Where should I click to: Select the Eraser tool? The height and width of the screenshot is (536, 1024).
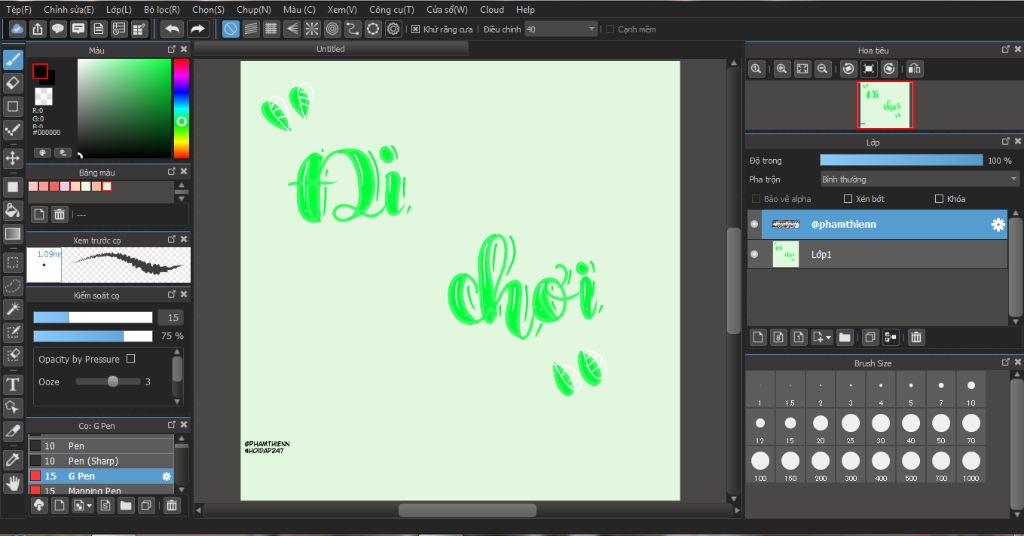coord(13,83)
